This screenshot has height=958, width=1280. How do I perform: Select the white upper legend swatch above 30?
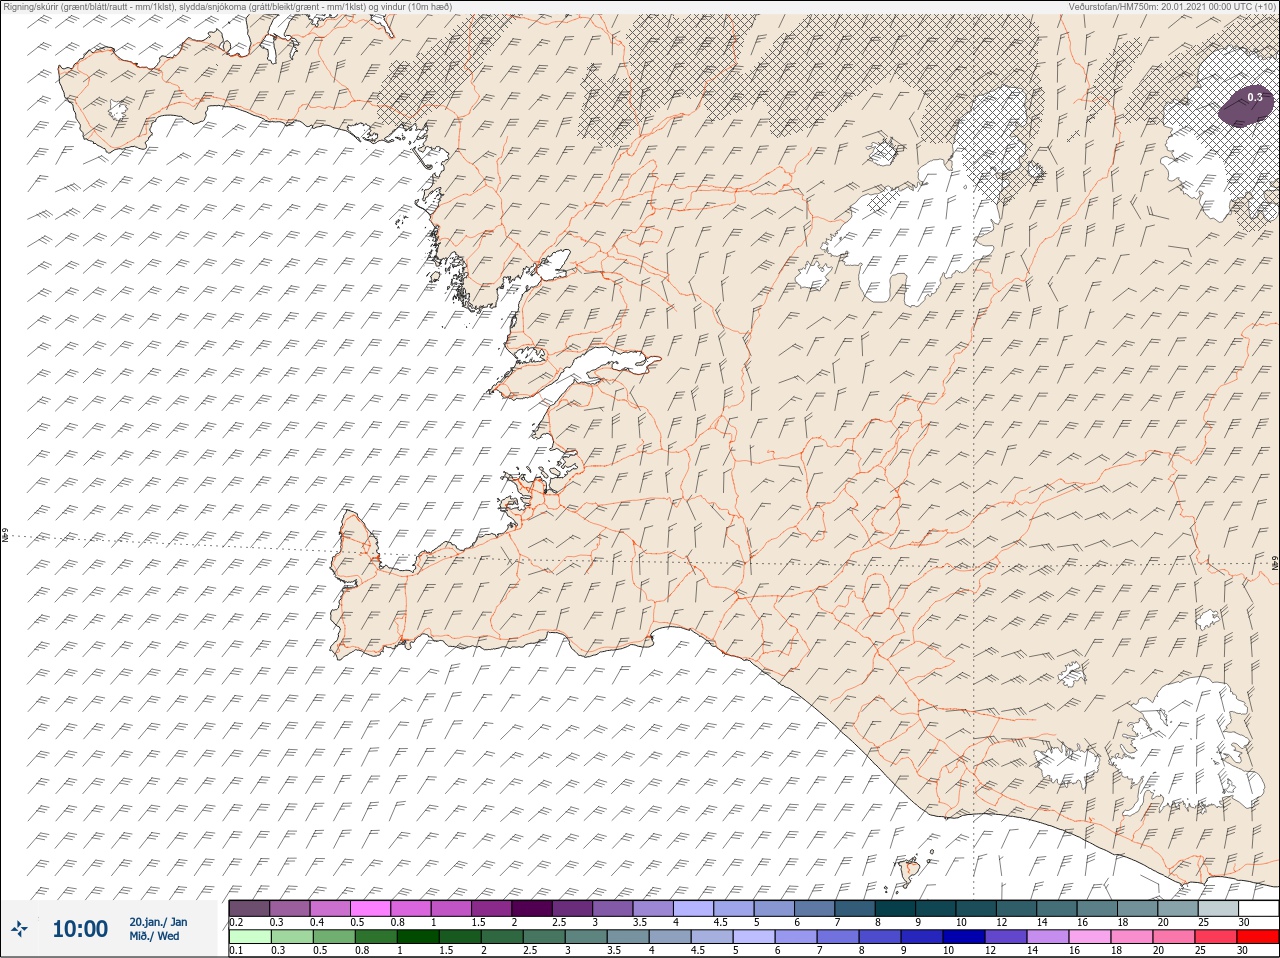pyautogui.click(x=1259, y=907)
